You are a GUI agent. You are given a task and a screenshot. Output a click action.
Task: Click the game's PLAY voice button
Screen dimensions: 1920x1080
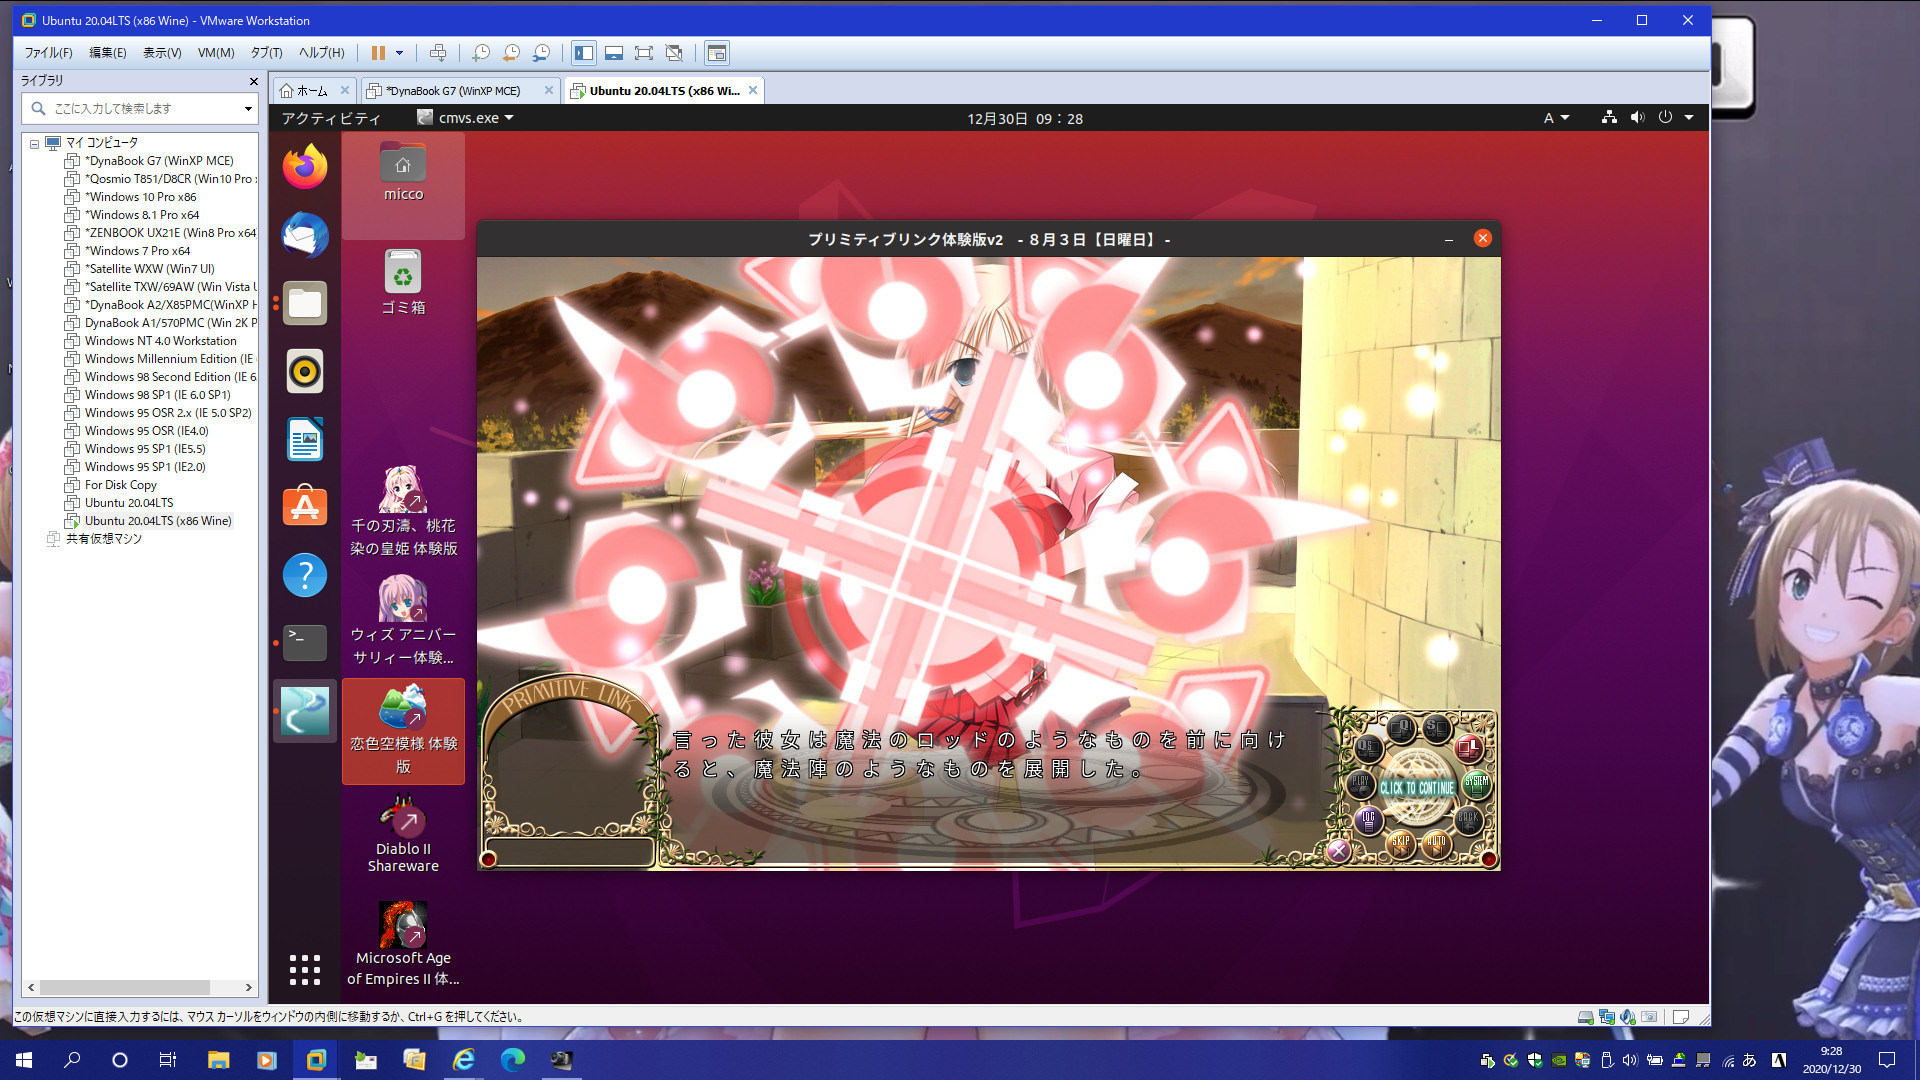pos(1361,785)
